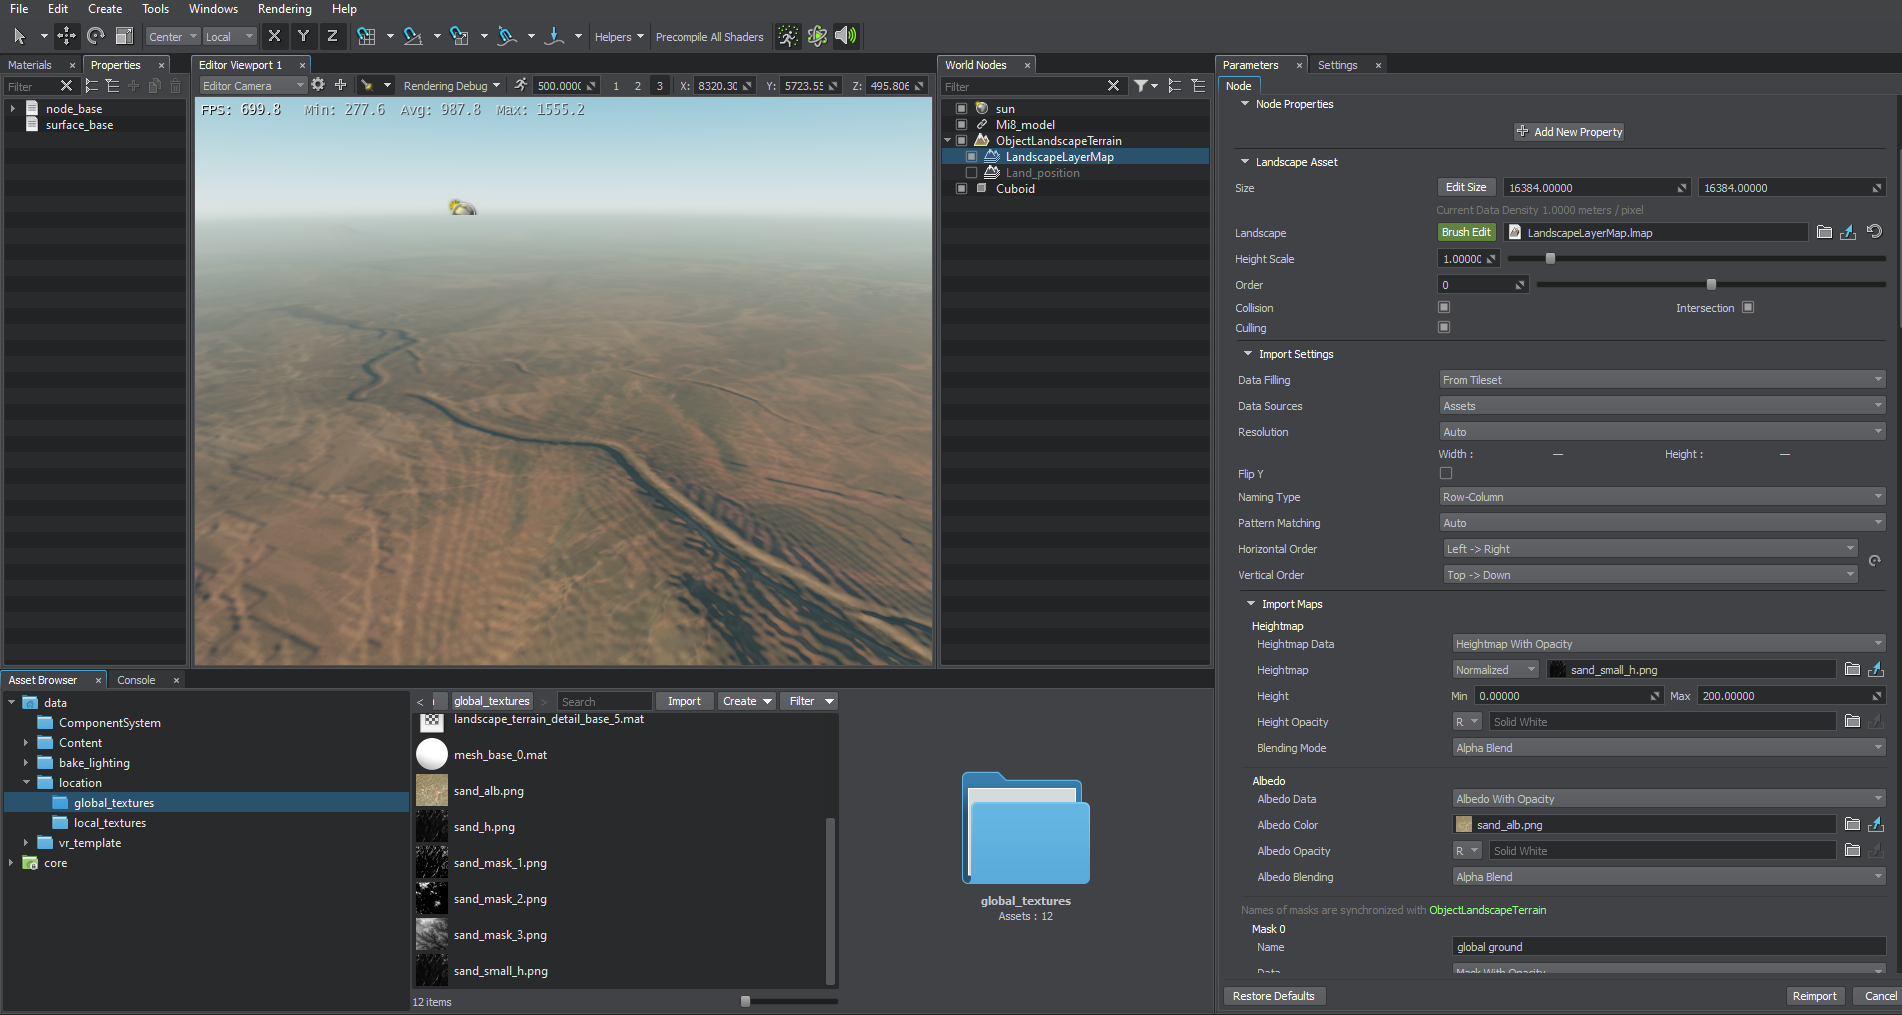Screen dimensions: 1902x1015
Task: Open the Windows menu
Action: coord(213,9)
